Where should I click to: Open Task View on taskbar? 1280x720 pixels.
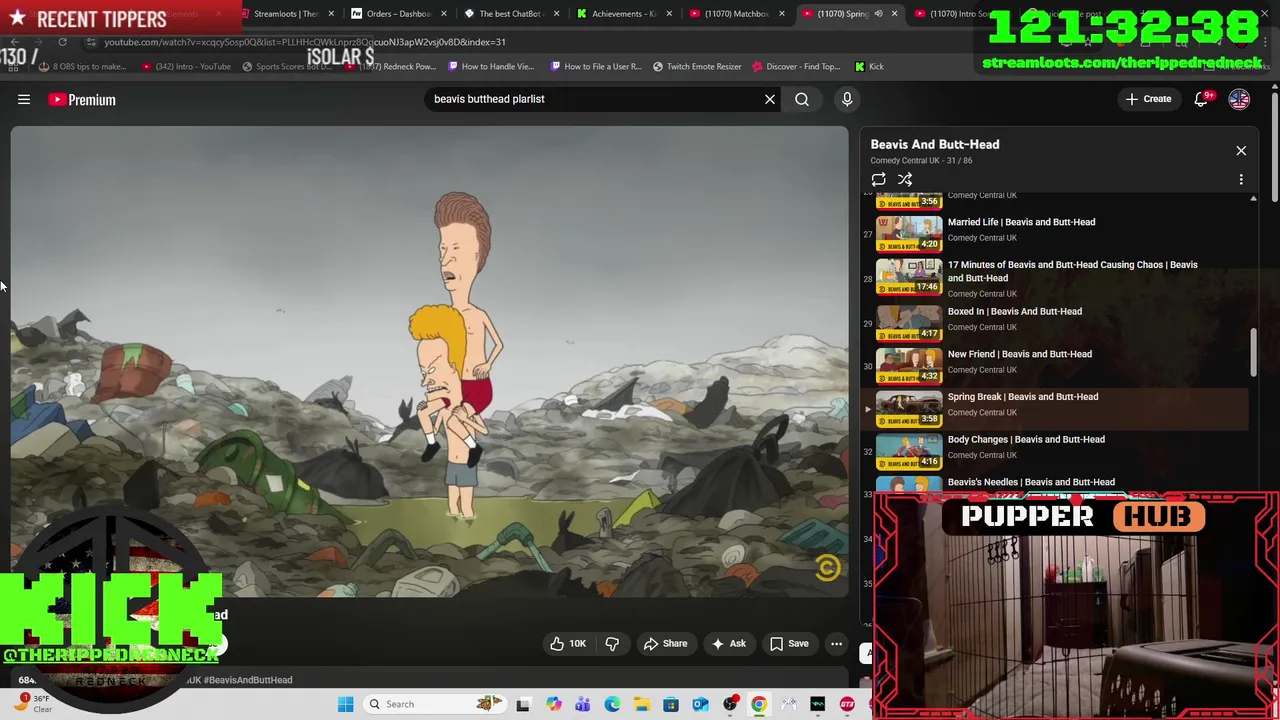tap(523, 704)
